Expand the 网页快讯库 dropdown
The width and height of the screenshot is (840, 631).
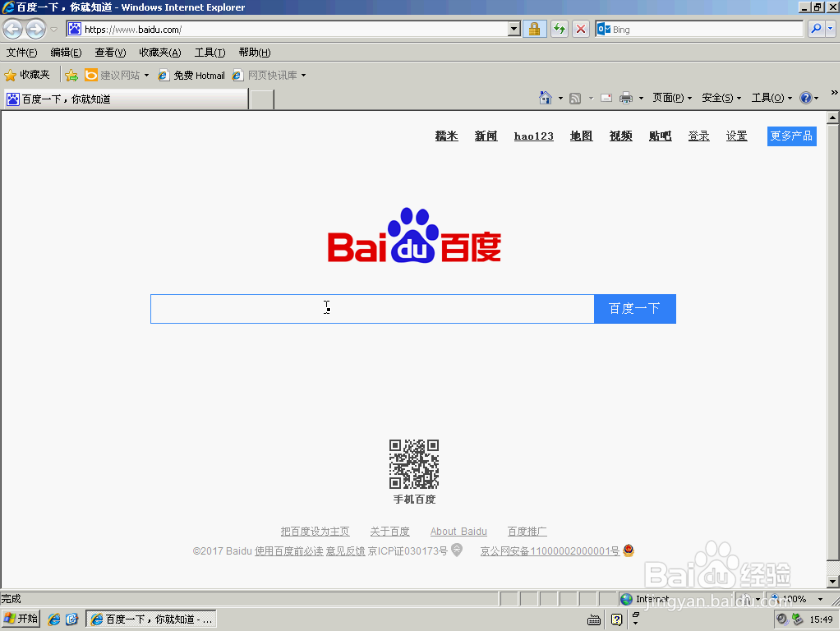tap(303, 76)
